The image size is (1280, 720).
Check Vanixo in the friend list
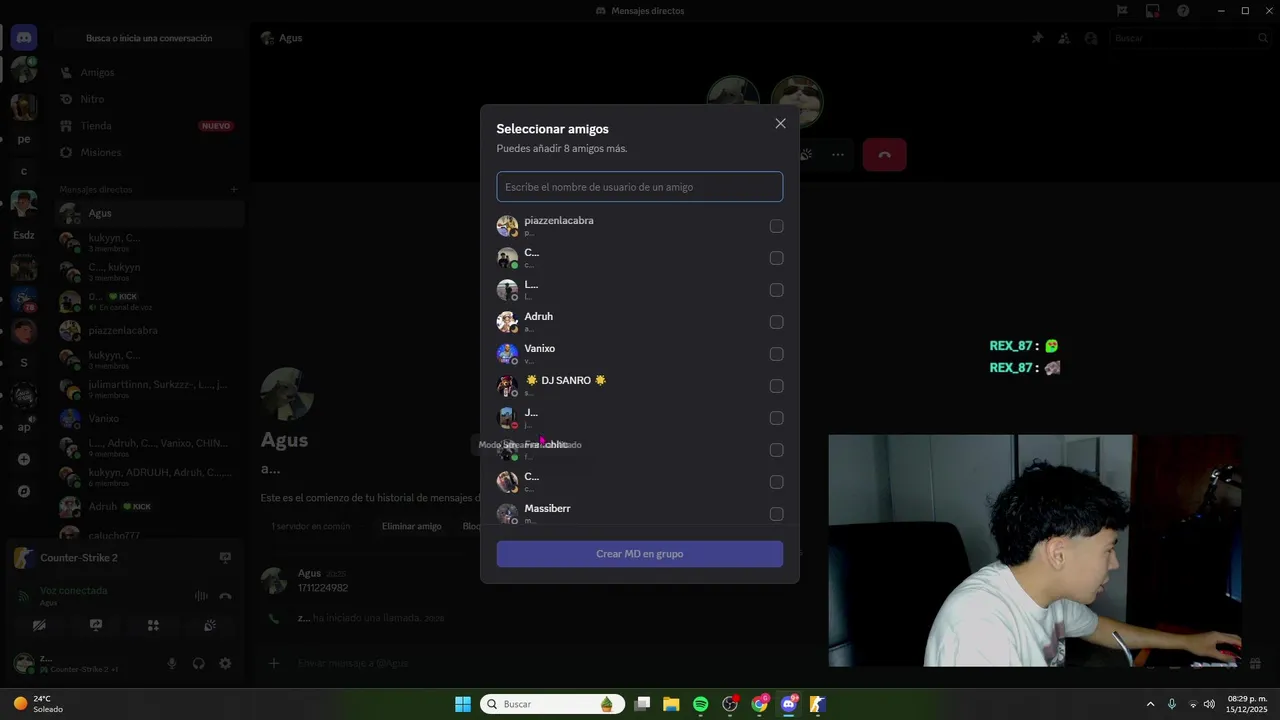point(776,354)
